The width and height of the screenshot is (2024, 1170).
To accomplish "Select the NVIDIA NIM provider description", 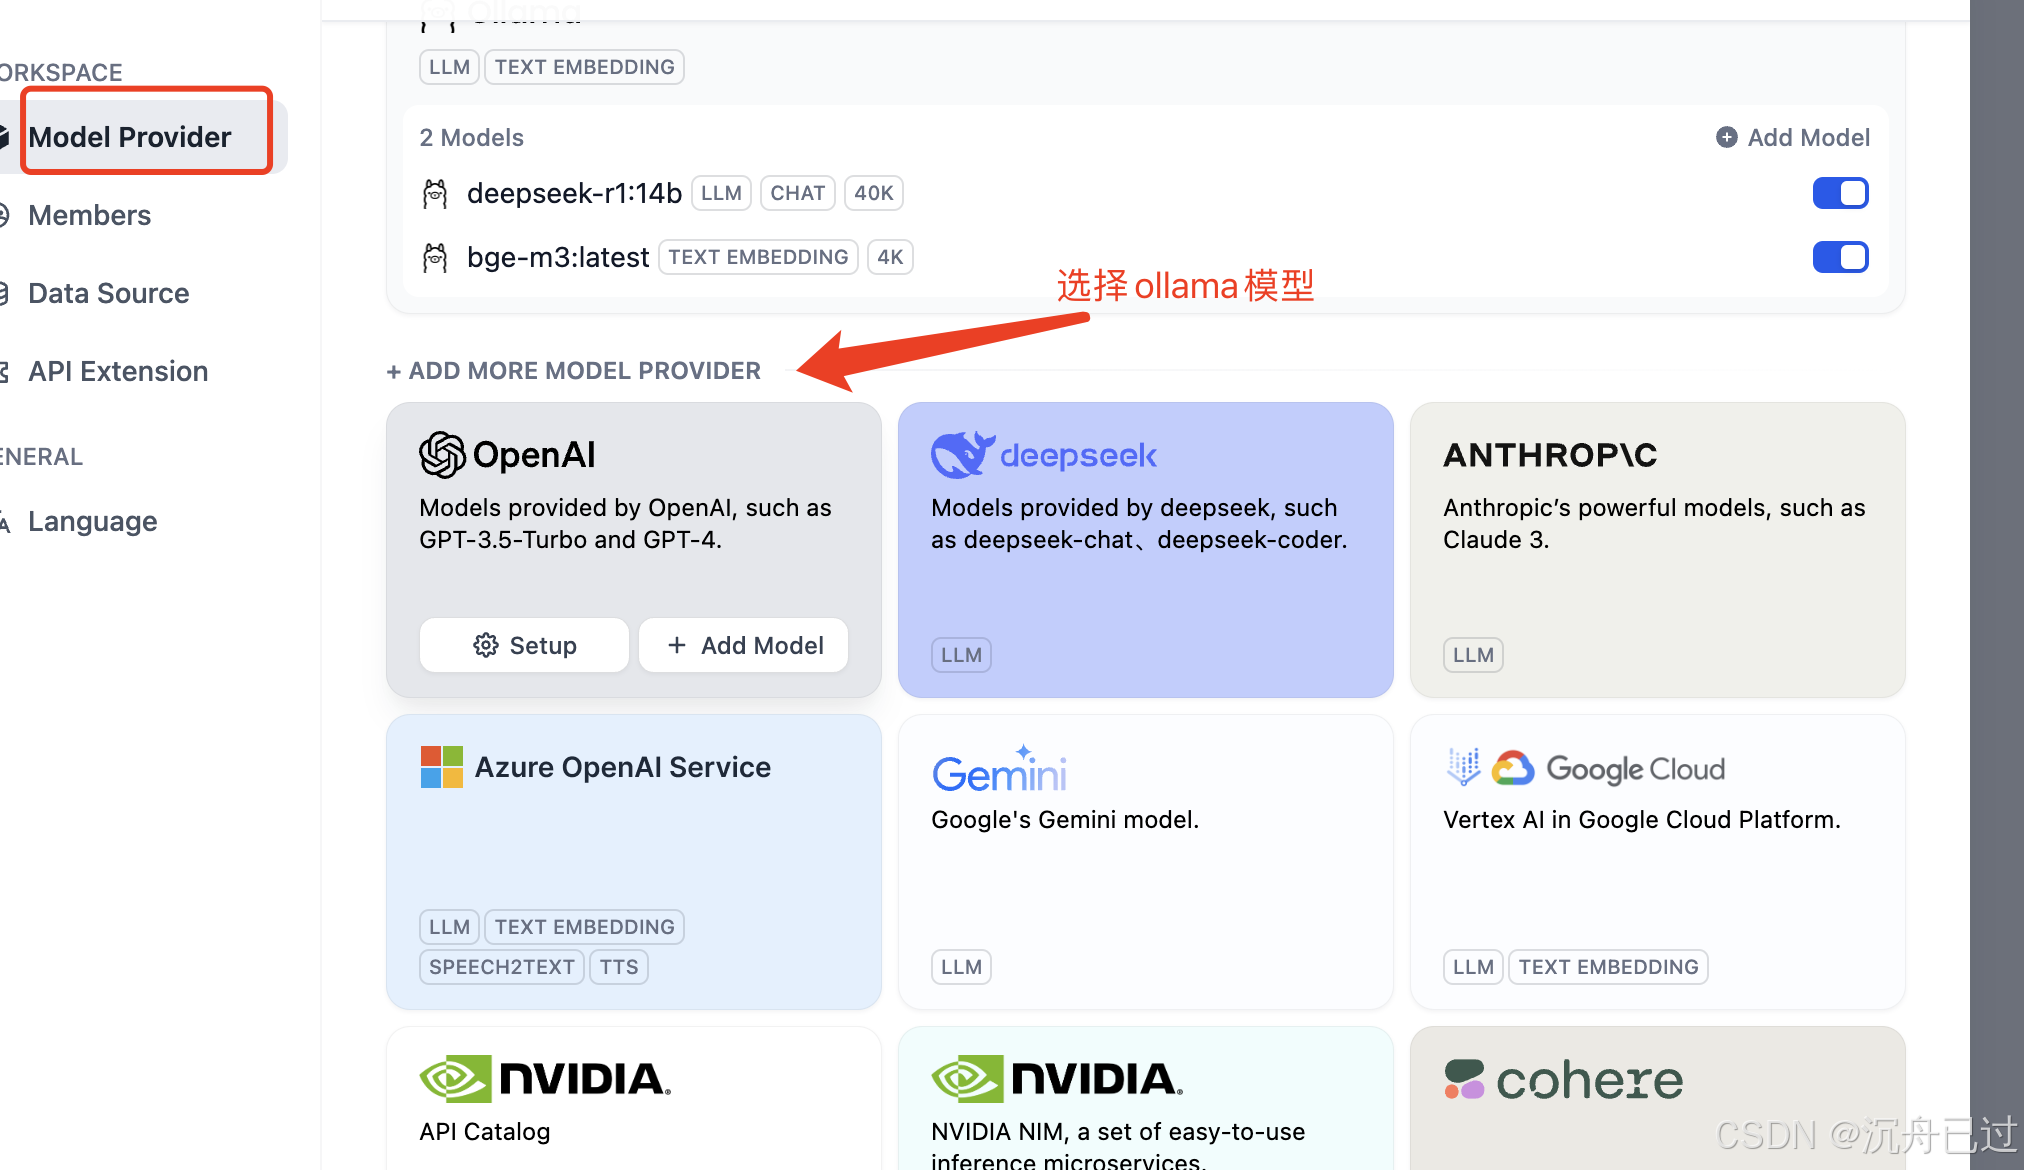I will (1118, 1146).
